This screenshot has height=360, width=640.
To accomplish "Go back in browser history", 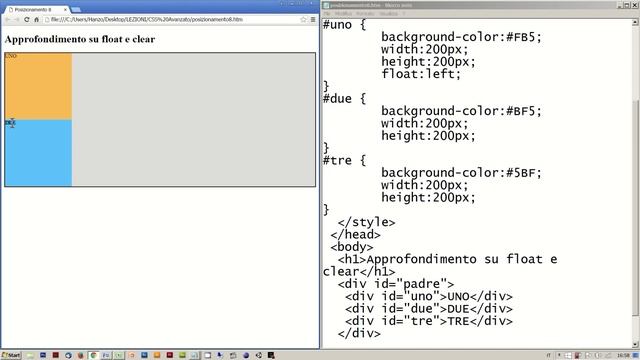I will click(x=7, y=20).
